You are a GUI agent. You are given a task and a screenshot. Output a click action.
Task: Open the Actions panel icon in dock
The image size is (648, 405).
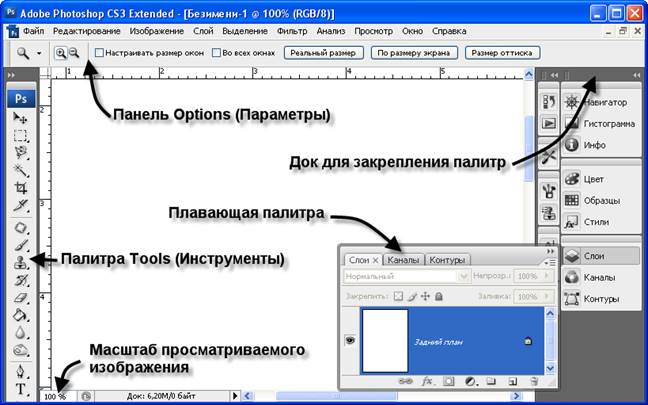pyautogui.click(x=549, y=123)
